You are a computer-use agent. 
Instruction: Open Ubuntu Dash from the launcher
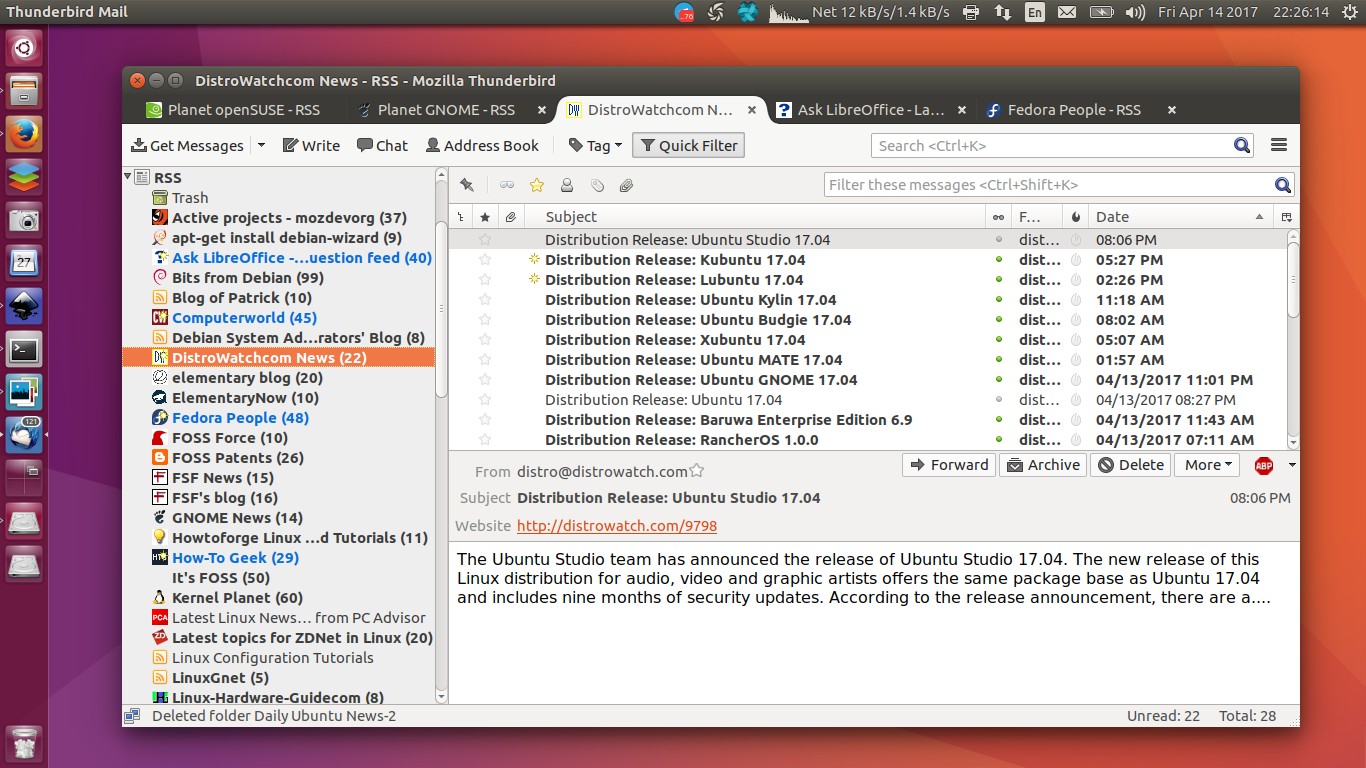coord(24,47)
